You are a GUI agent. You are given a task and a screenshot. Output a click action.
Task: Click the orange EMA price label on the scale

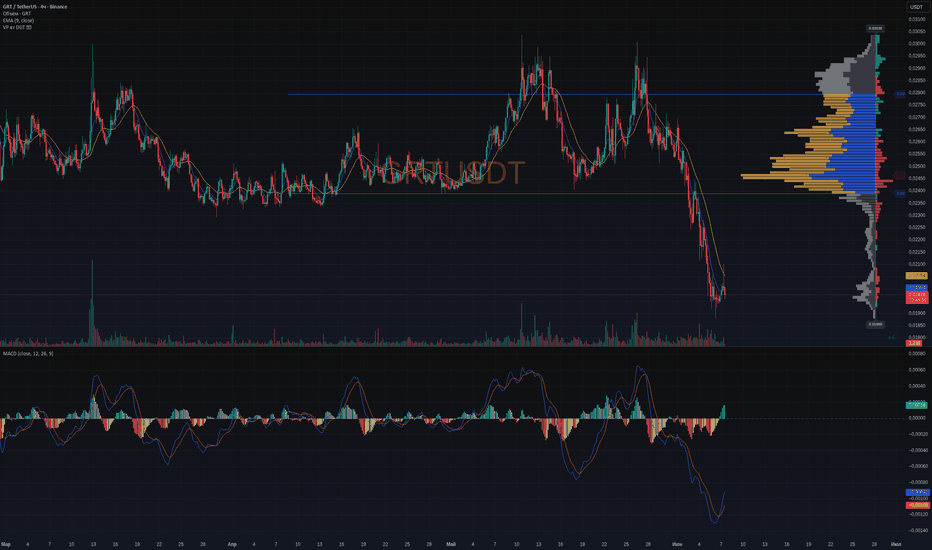[x=916, y=276]
